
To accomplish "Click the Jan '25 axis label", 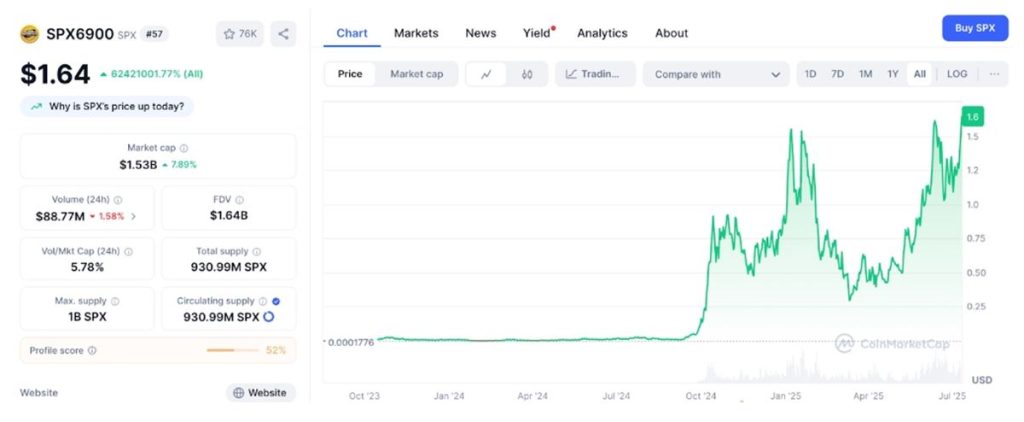I will click(785, 396).
